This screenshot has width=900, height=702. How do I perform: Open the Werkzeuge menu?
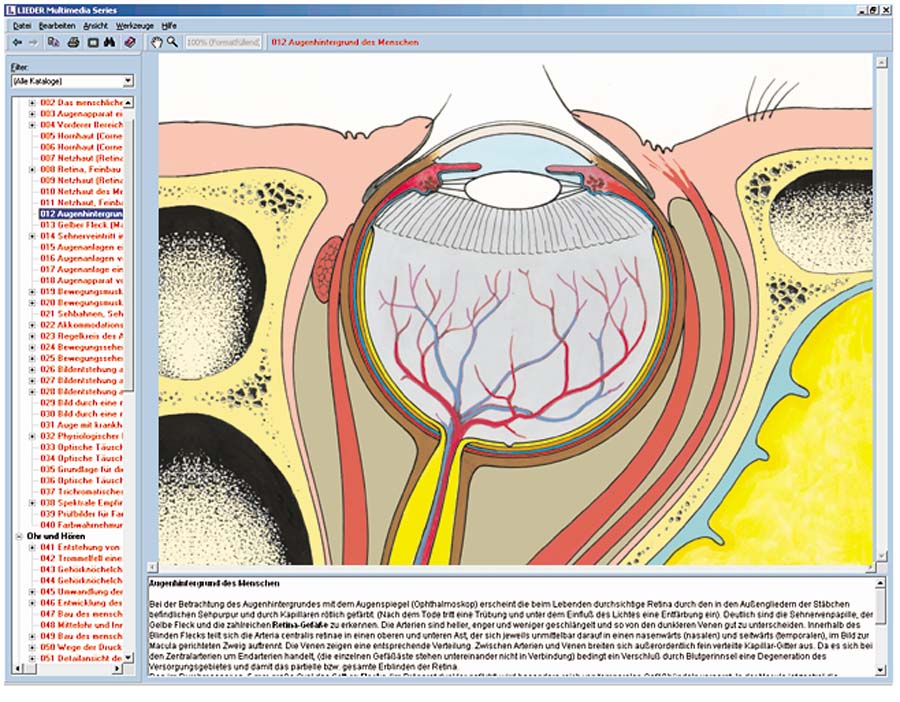(134, 23)
